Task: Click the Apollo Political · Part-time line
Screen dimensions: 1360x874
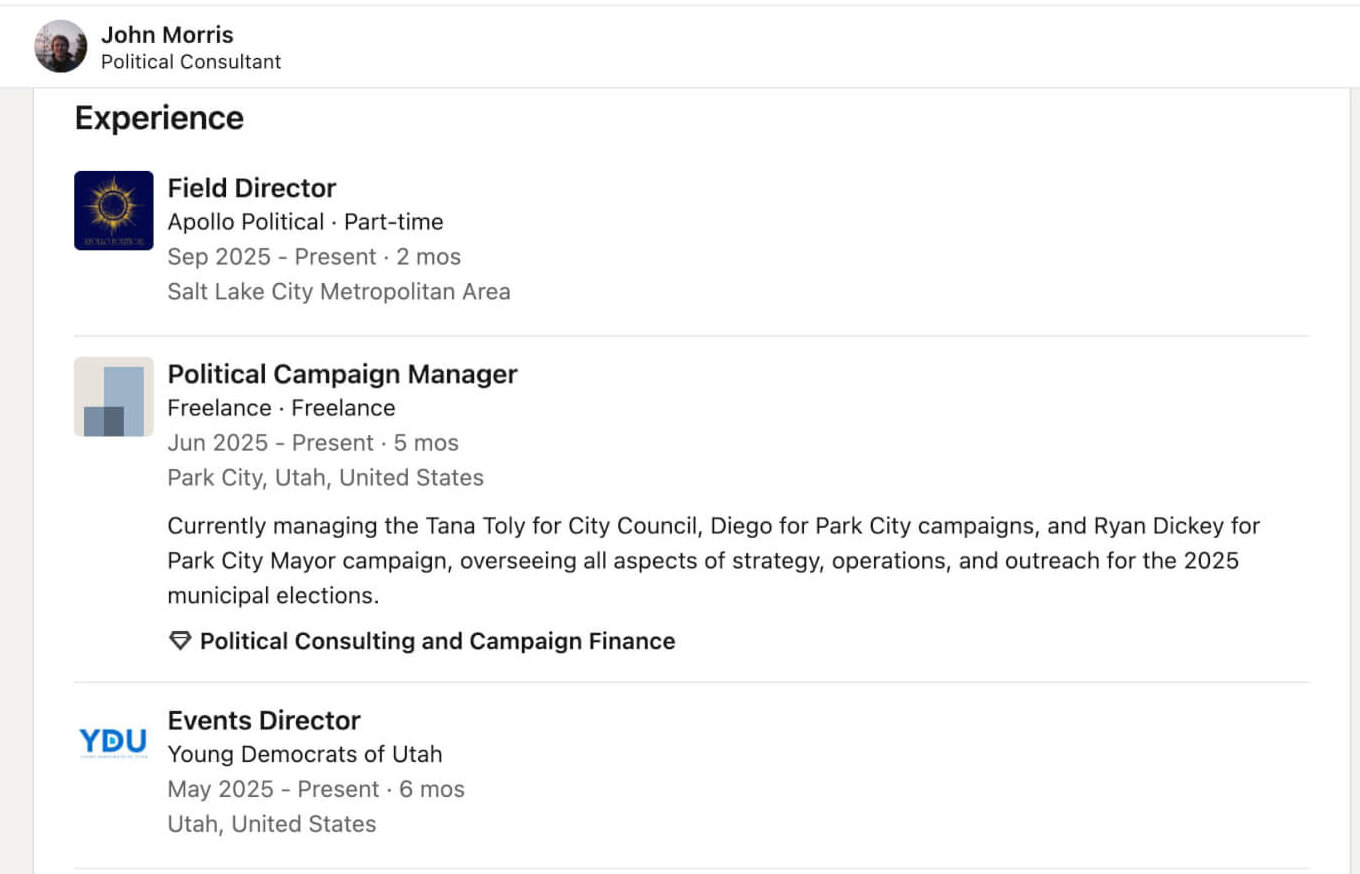Action: click(x=305, y=222)
